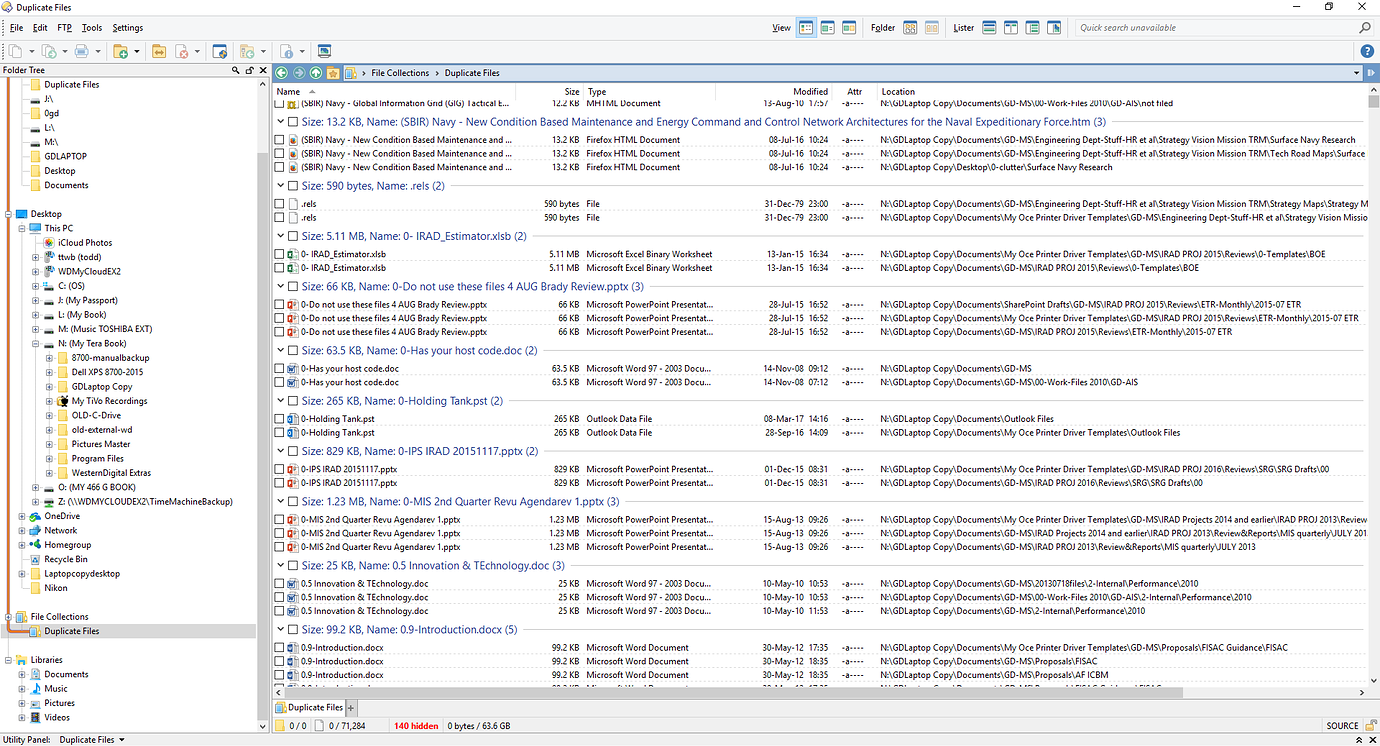Open Help via the blue question mark
The width and height of the screenshot is (1380, 746).
(1367, 51)
